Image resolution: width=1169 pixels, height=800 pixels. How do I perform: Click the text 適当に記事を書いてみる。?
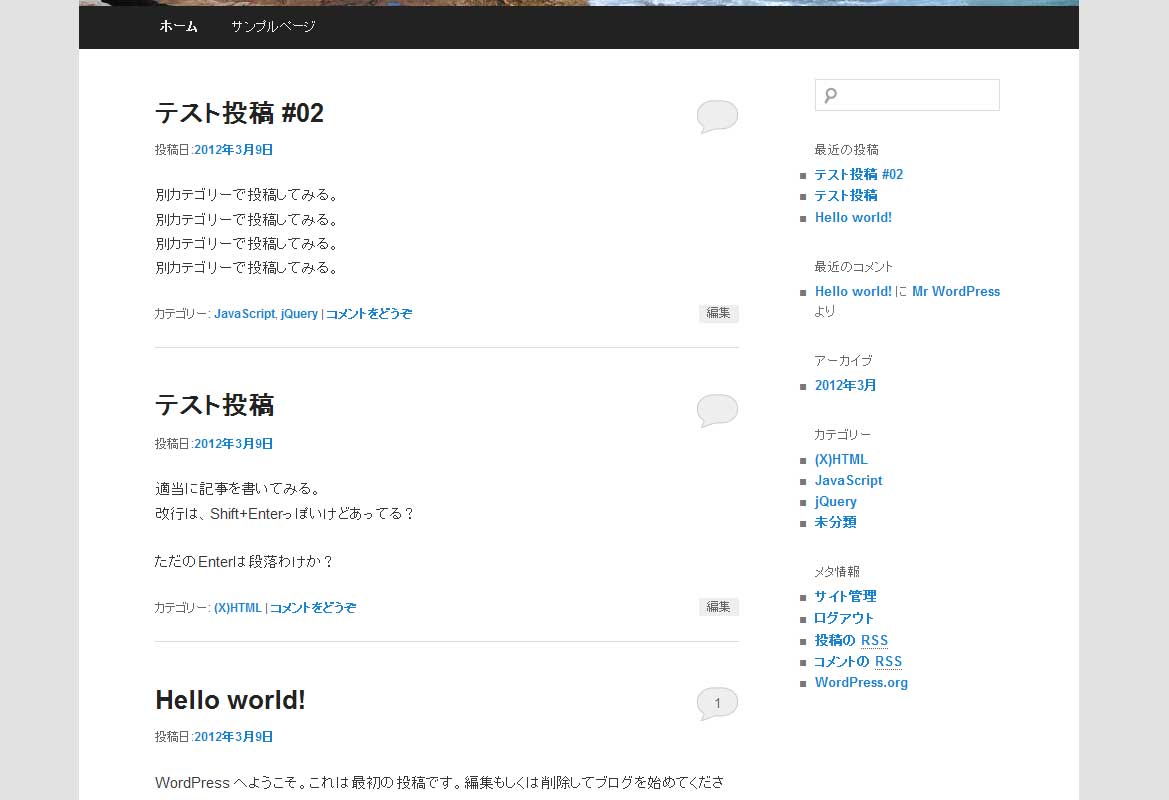coord(239,489)
